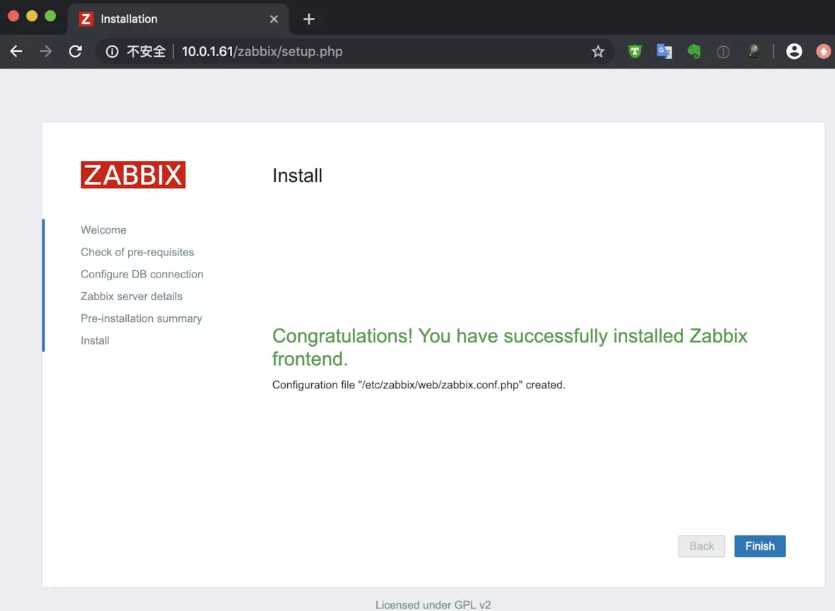Click the configuration file created text
The height and width of the screenshot is (611, 835).
pos(419,385)
